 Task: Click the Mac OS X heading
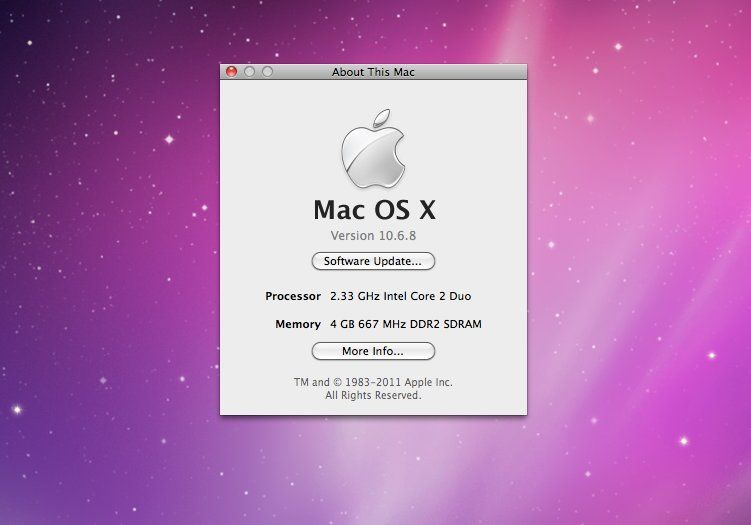(x=375, y=210)
